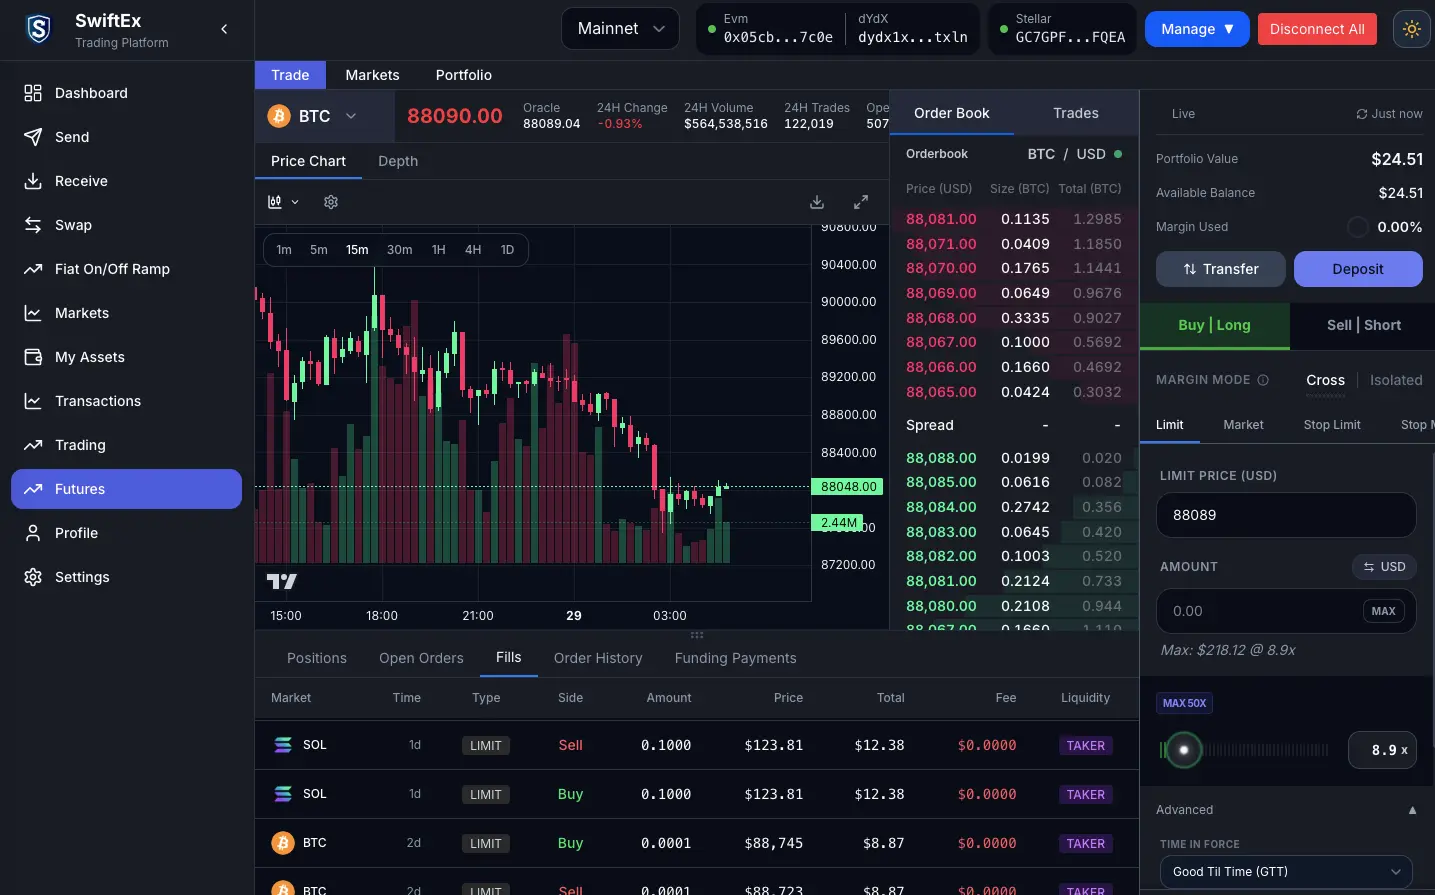The width and height of the screenshot is (1435, 895).
Task: Open the chart settings gear
Action: [x=330, y=201]
